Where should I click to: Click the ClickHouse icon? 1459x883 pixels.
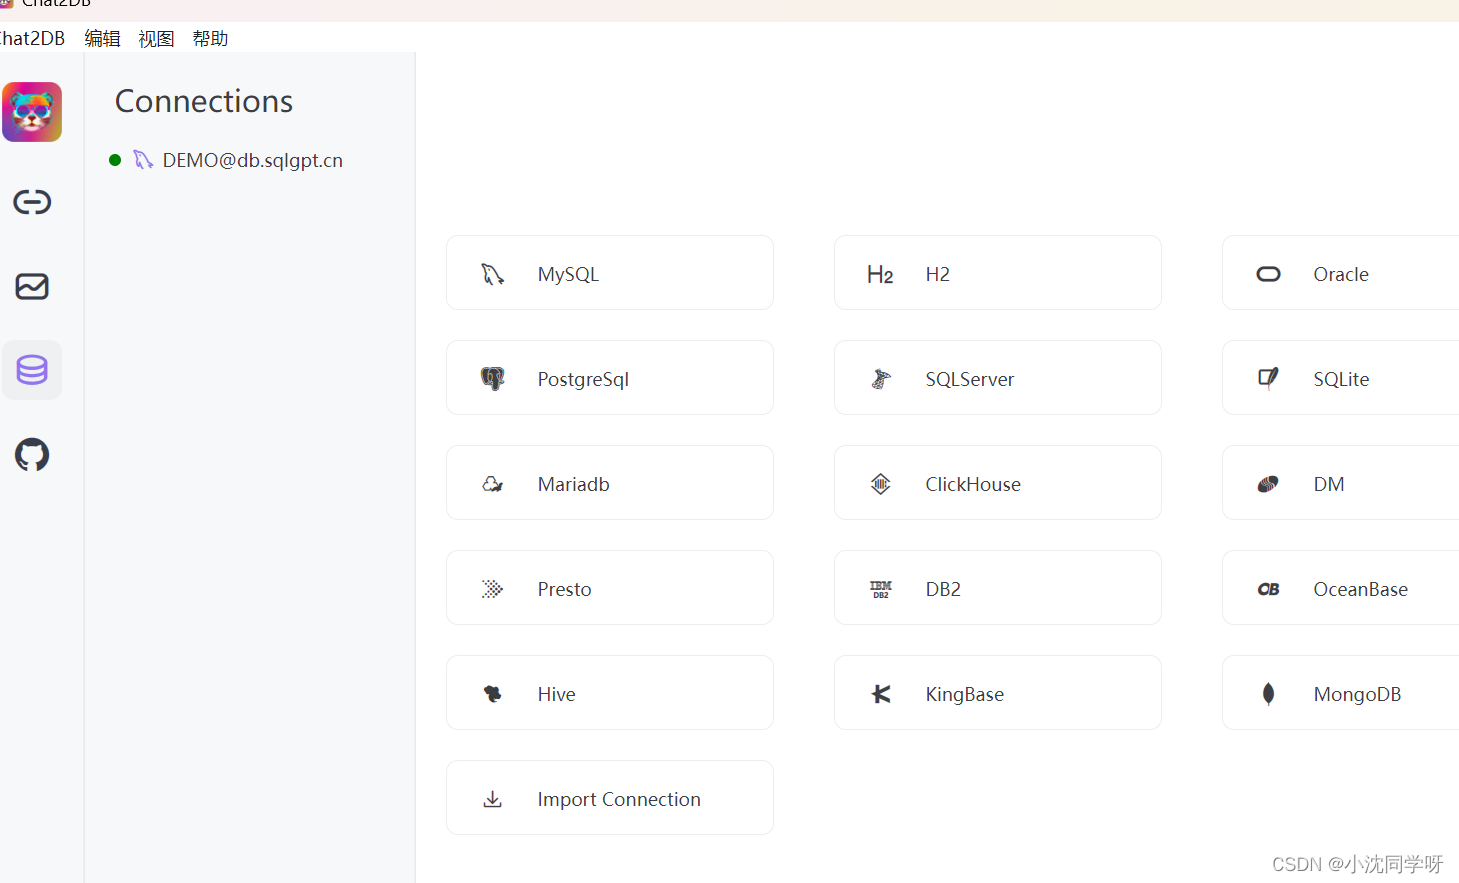tap(880, 484)
